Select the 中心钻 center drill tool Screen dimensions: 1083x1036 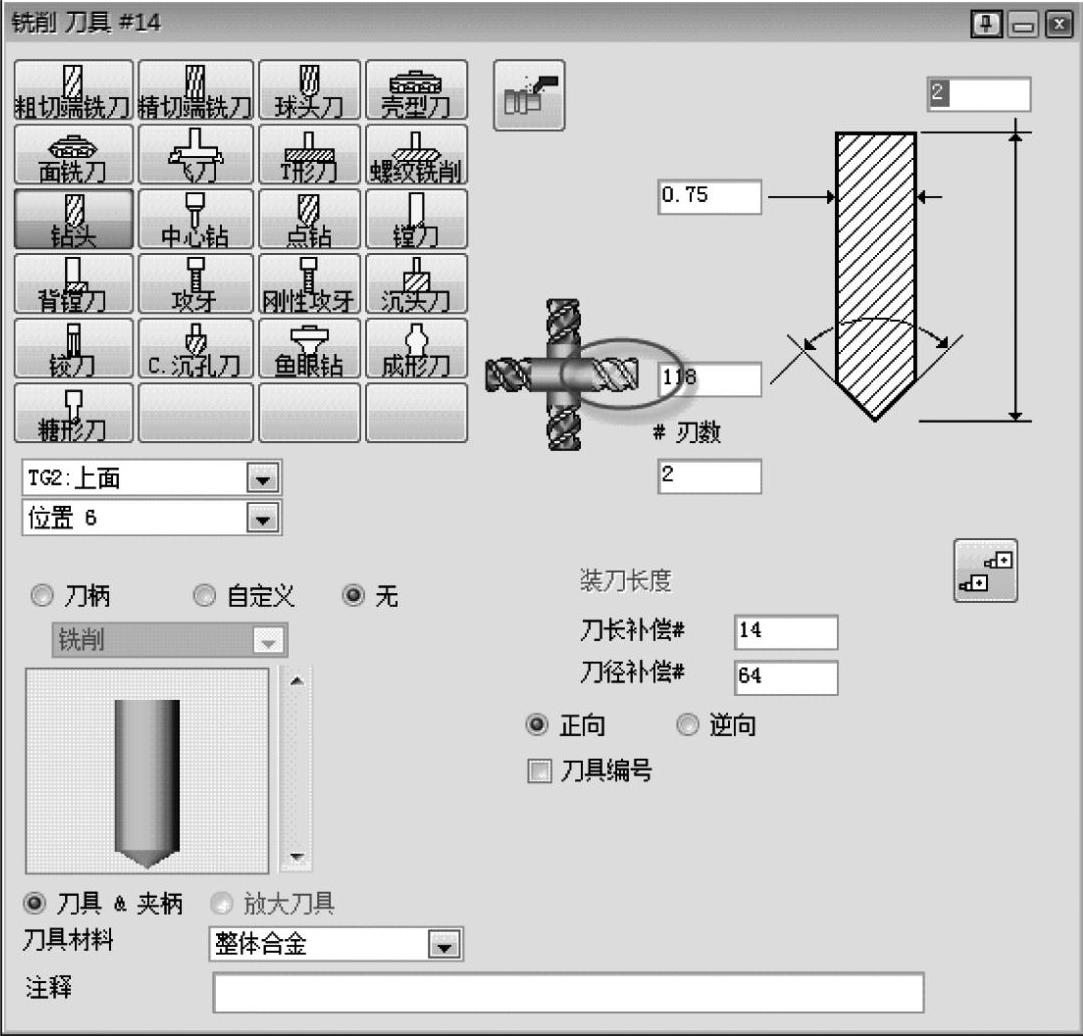(196, 219)
